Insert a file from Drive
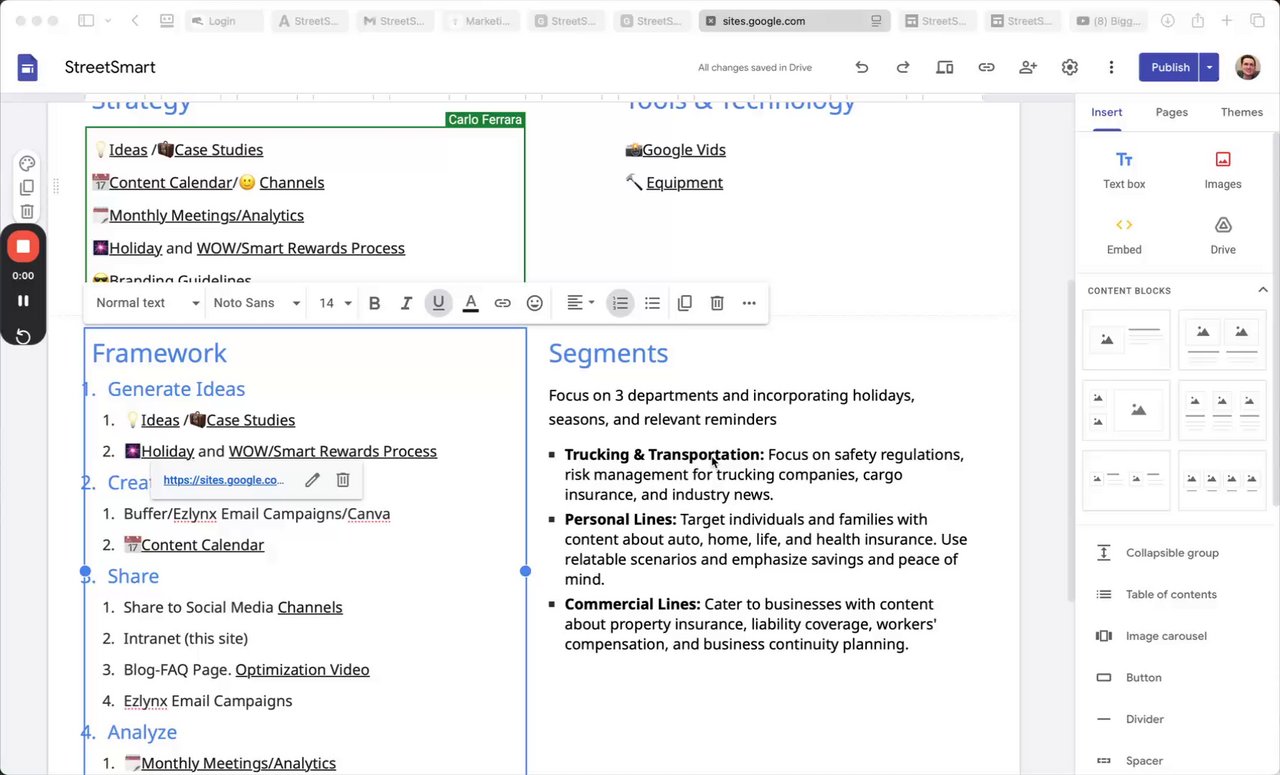The width and height of the screenshot is (1280, 775). [1222, 236]
